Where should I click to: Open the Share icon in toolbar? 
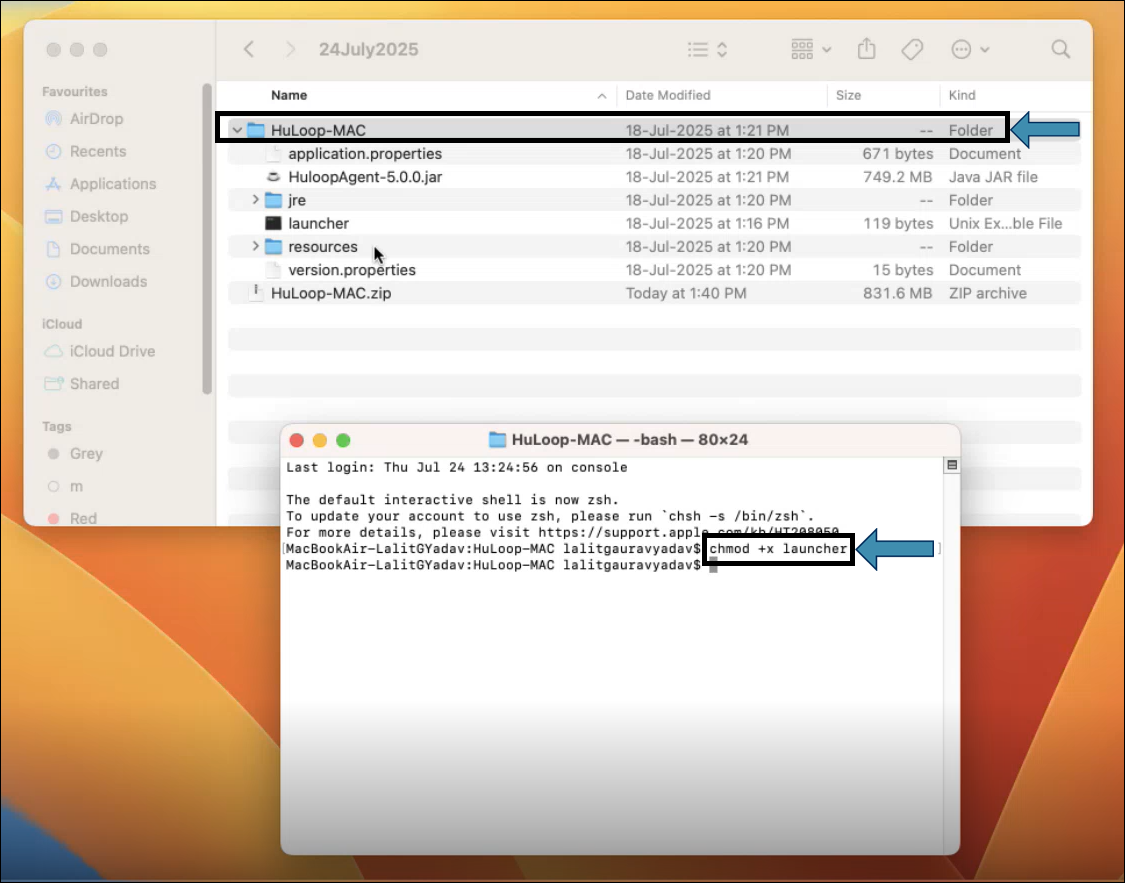868,49
